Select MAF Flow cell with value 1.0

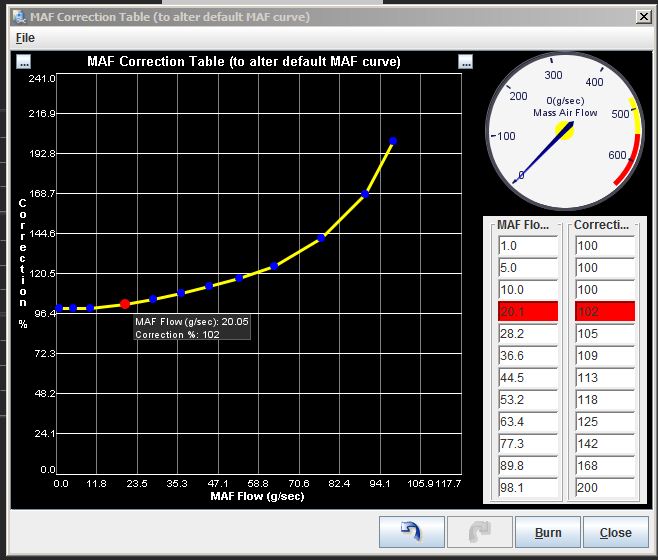[527, 246]
